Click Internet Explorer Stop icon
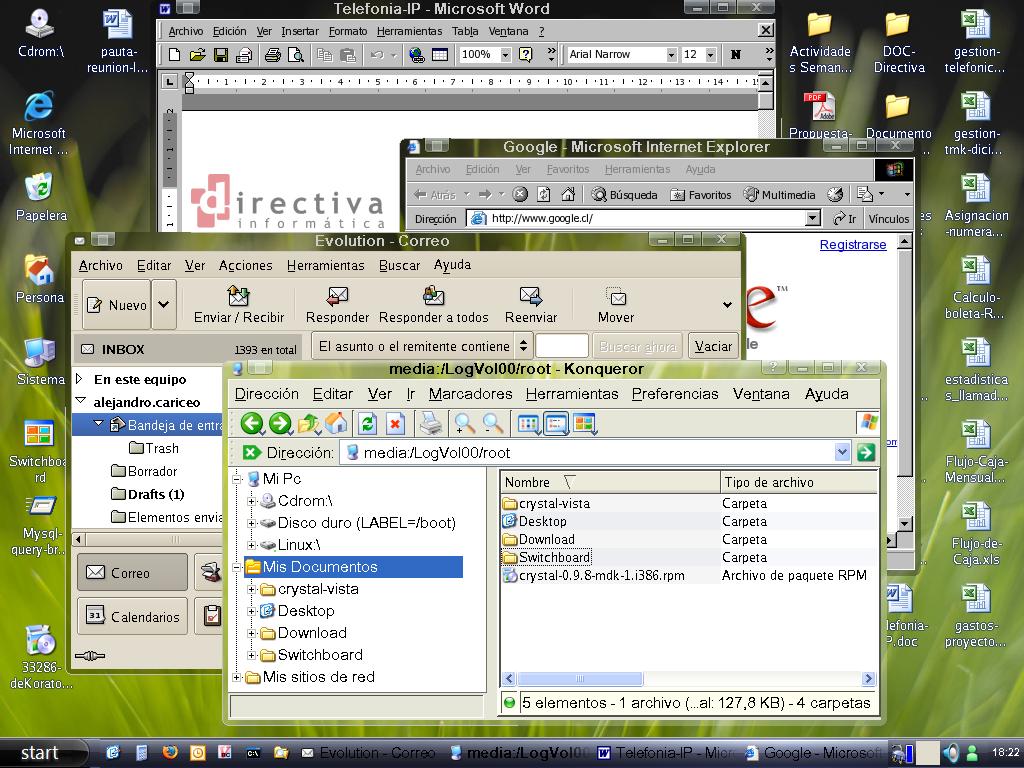 tap(520, 194)
